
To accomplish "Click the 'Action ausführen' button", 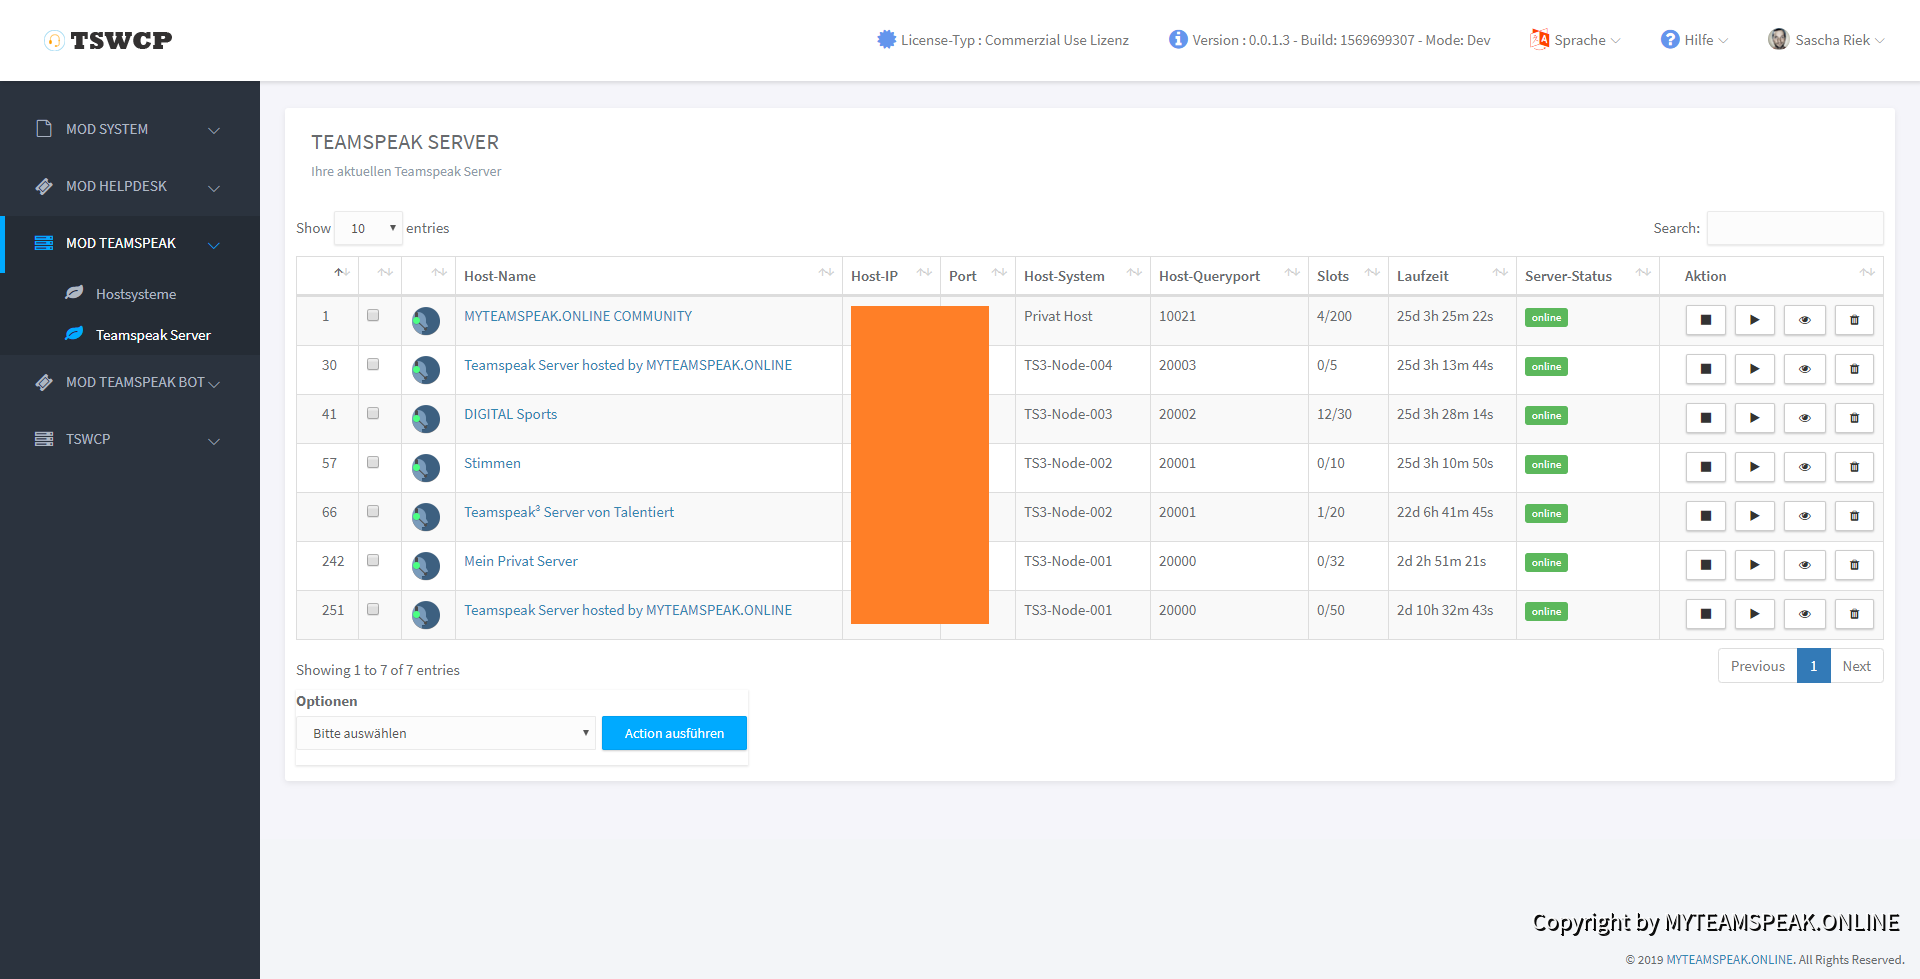I will [674, 733].
